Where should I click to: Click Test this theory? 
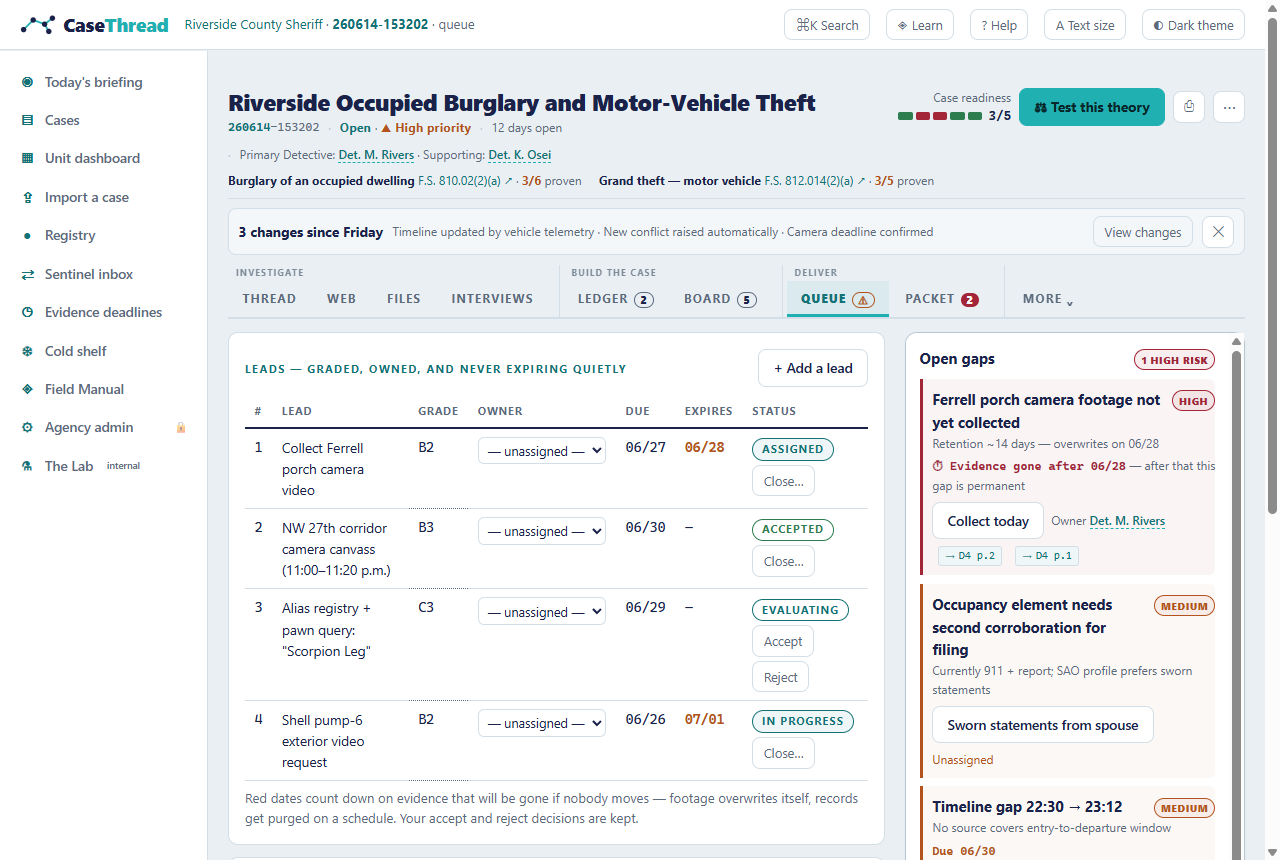point(1092,107)
